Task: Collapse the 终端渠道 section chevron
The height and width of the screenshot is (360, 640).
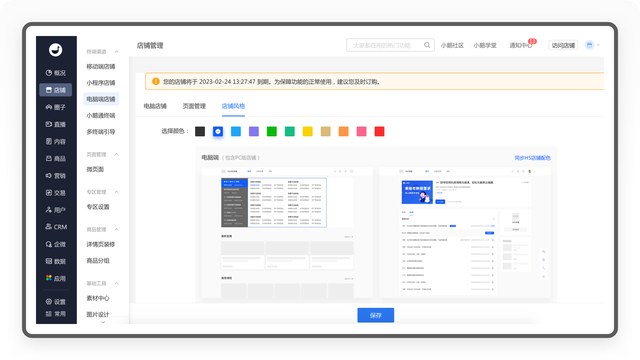Action: tap(116, 52)
